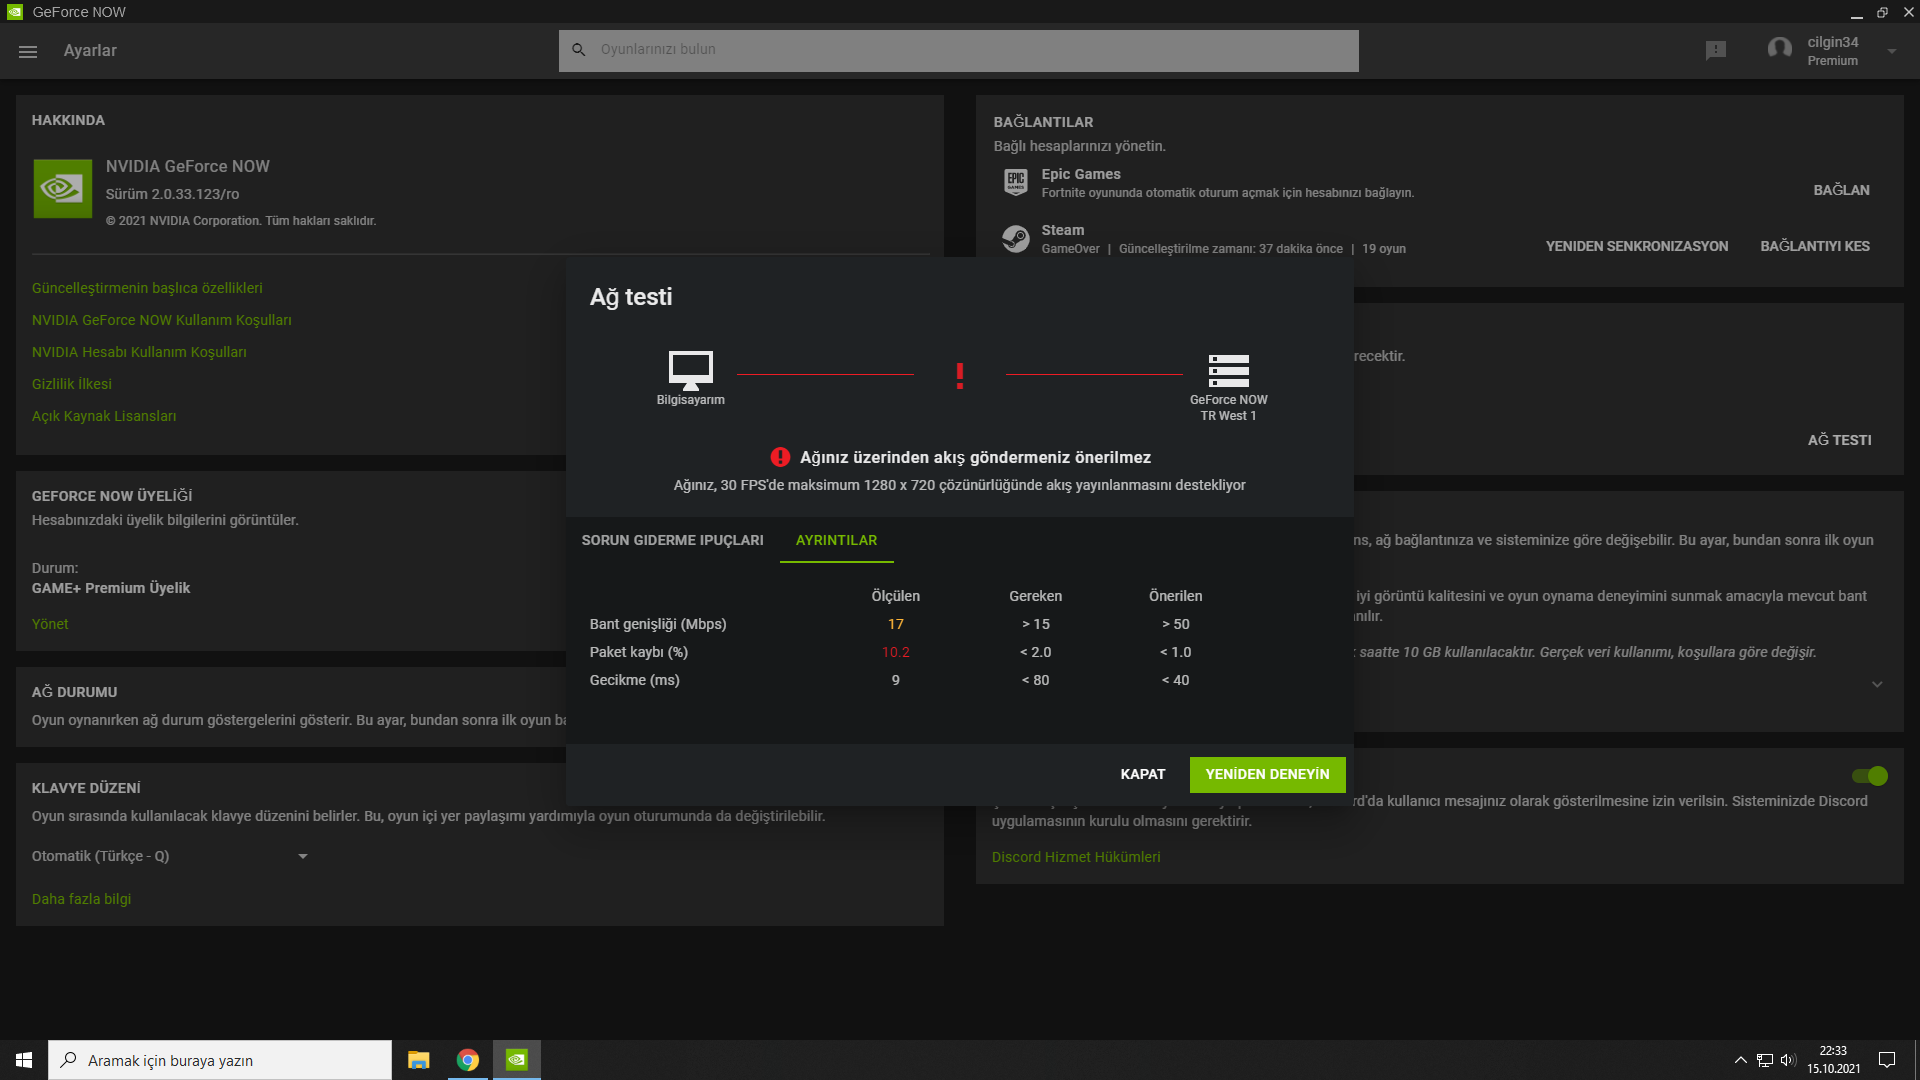Click the Steam logo icon
1920x1080 pixels.
coord(1016,239)
